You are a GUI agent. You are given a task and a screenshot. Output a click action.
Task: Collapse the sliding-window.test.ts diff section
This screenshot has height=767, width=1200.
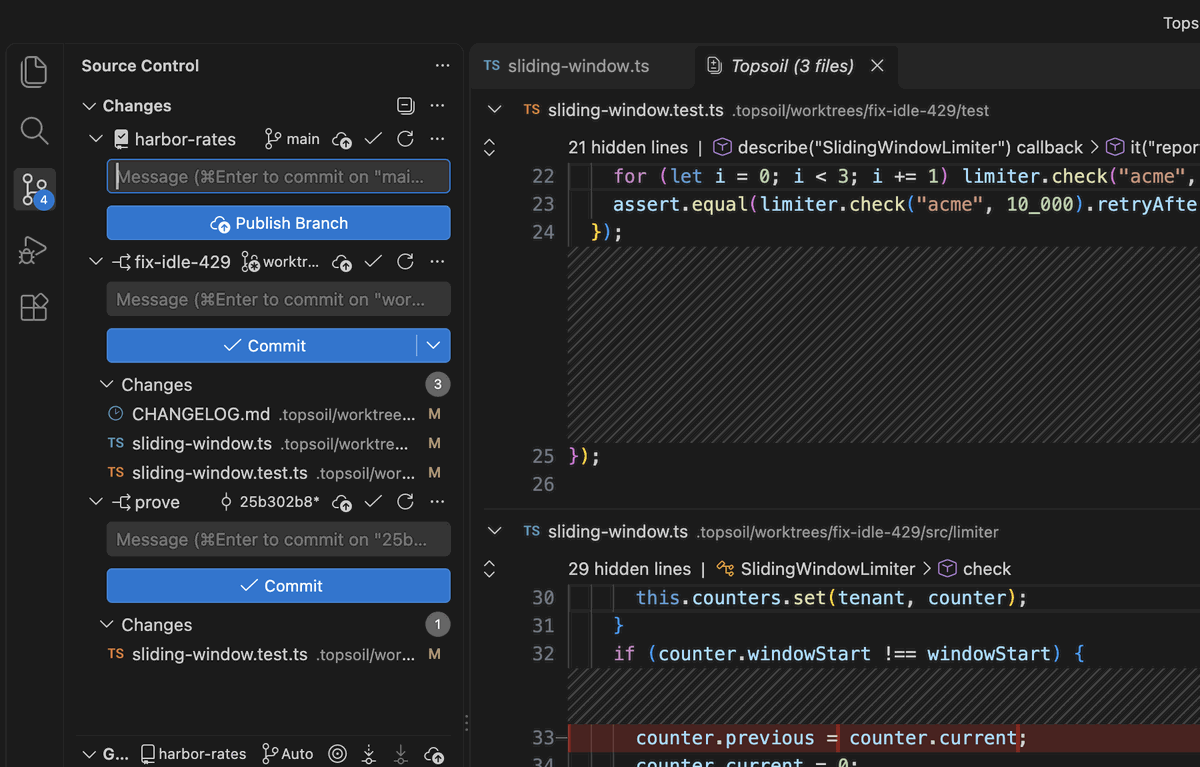point(493,109)
